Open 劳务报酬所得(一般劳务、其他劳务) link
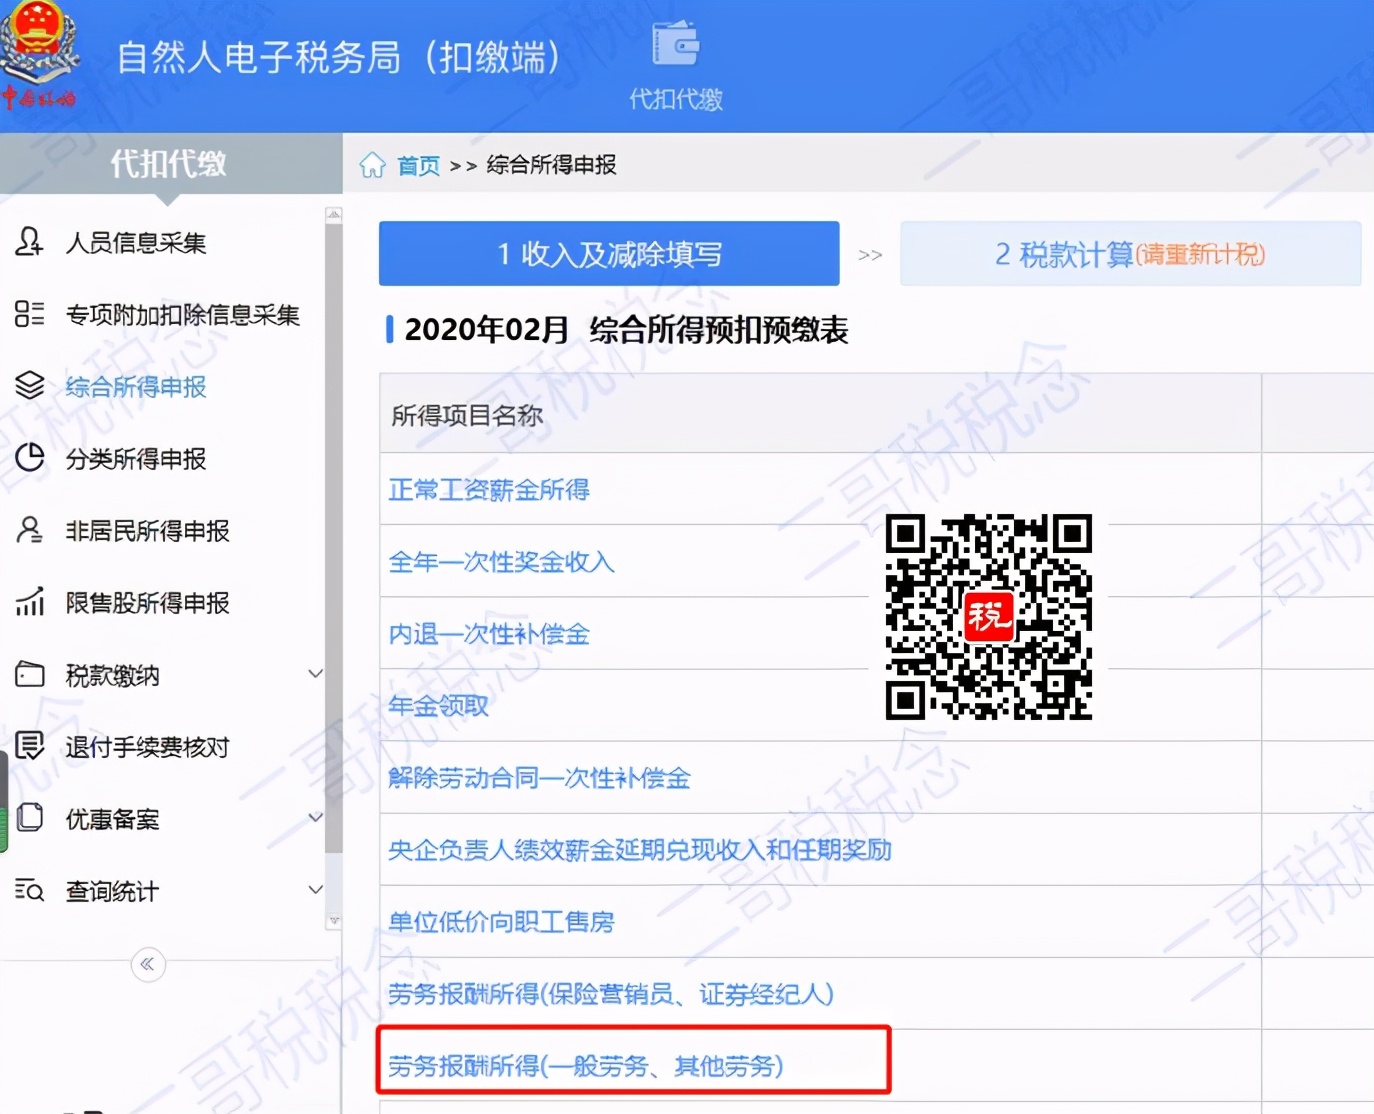 coord(586,1066)
